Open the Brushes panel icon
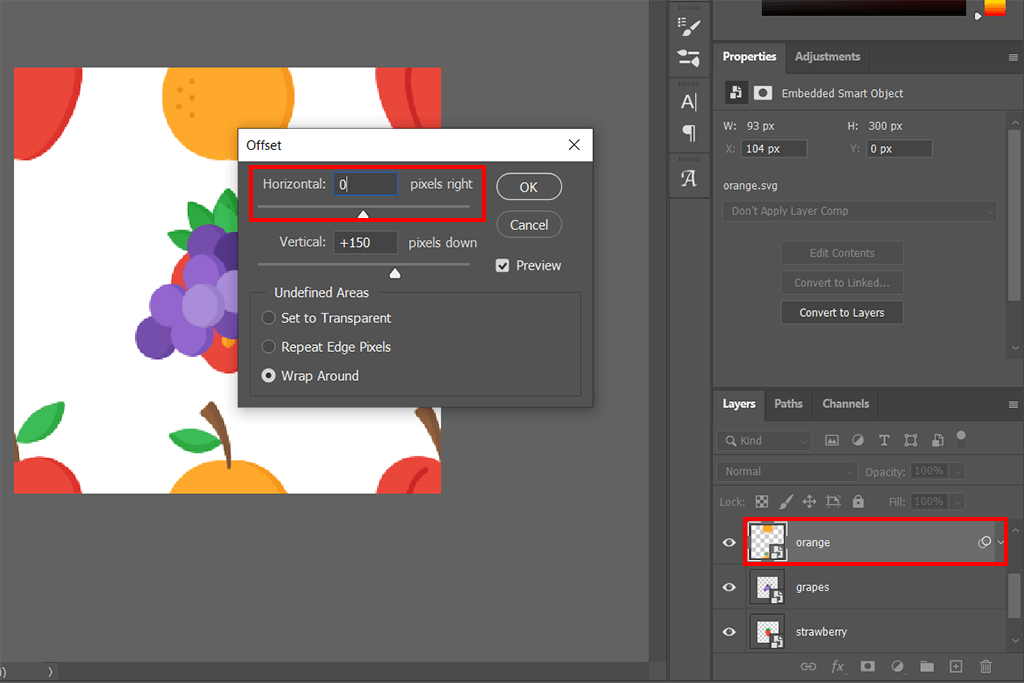Image resolution: width=1024 pixels, height=683 pixels. point(689,27)
